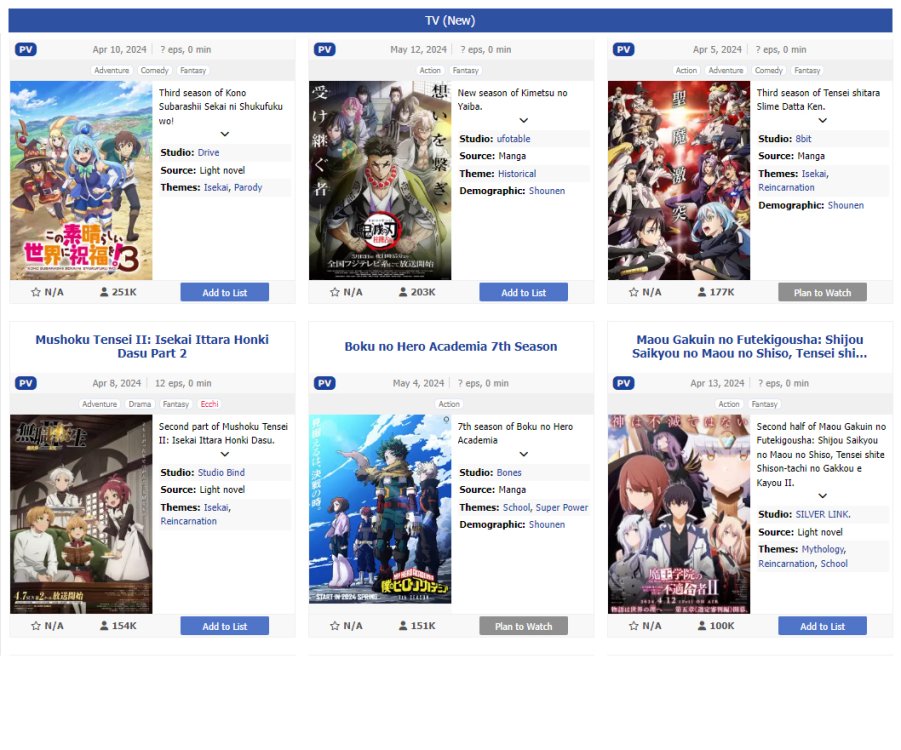901x750 pixels.
Task: Expand the Boku no Hero Academia synopsis
Action: [523, 454]
